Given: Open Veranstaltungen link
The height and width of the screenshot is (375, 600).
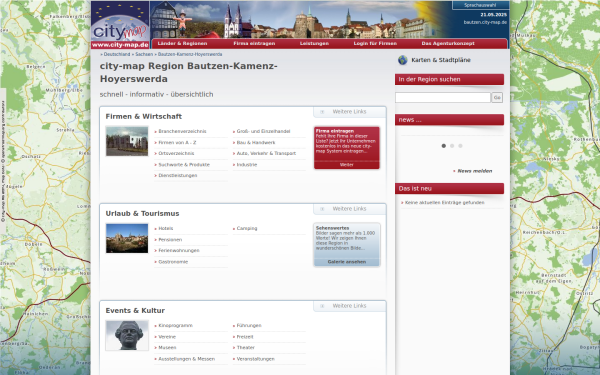Looking at the screenshot, I should pos(255,359).
